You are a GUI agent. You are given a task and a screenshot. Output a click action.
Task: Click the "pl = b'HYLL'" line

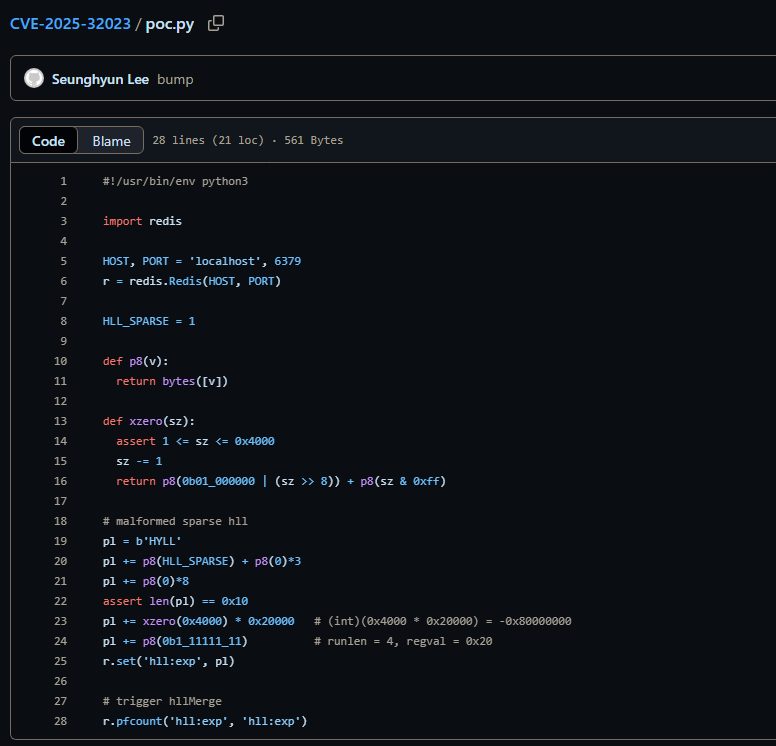pyautogui.click(x=142, y=541)
